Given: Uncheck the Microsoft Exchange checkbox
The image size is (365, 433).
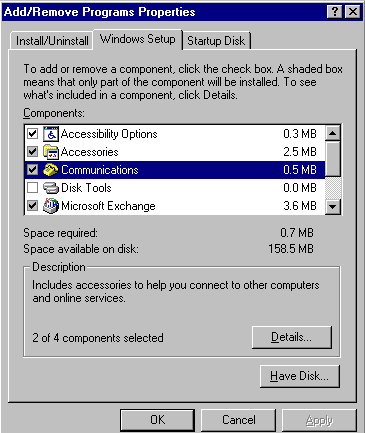Looking at the screenshot, I should (32, 206).
